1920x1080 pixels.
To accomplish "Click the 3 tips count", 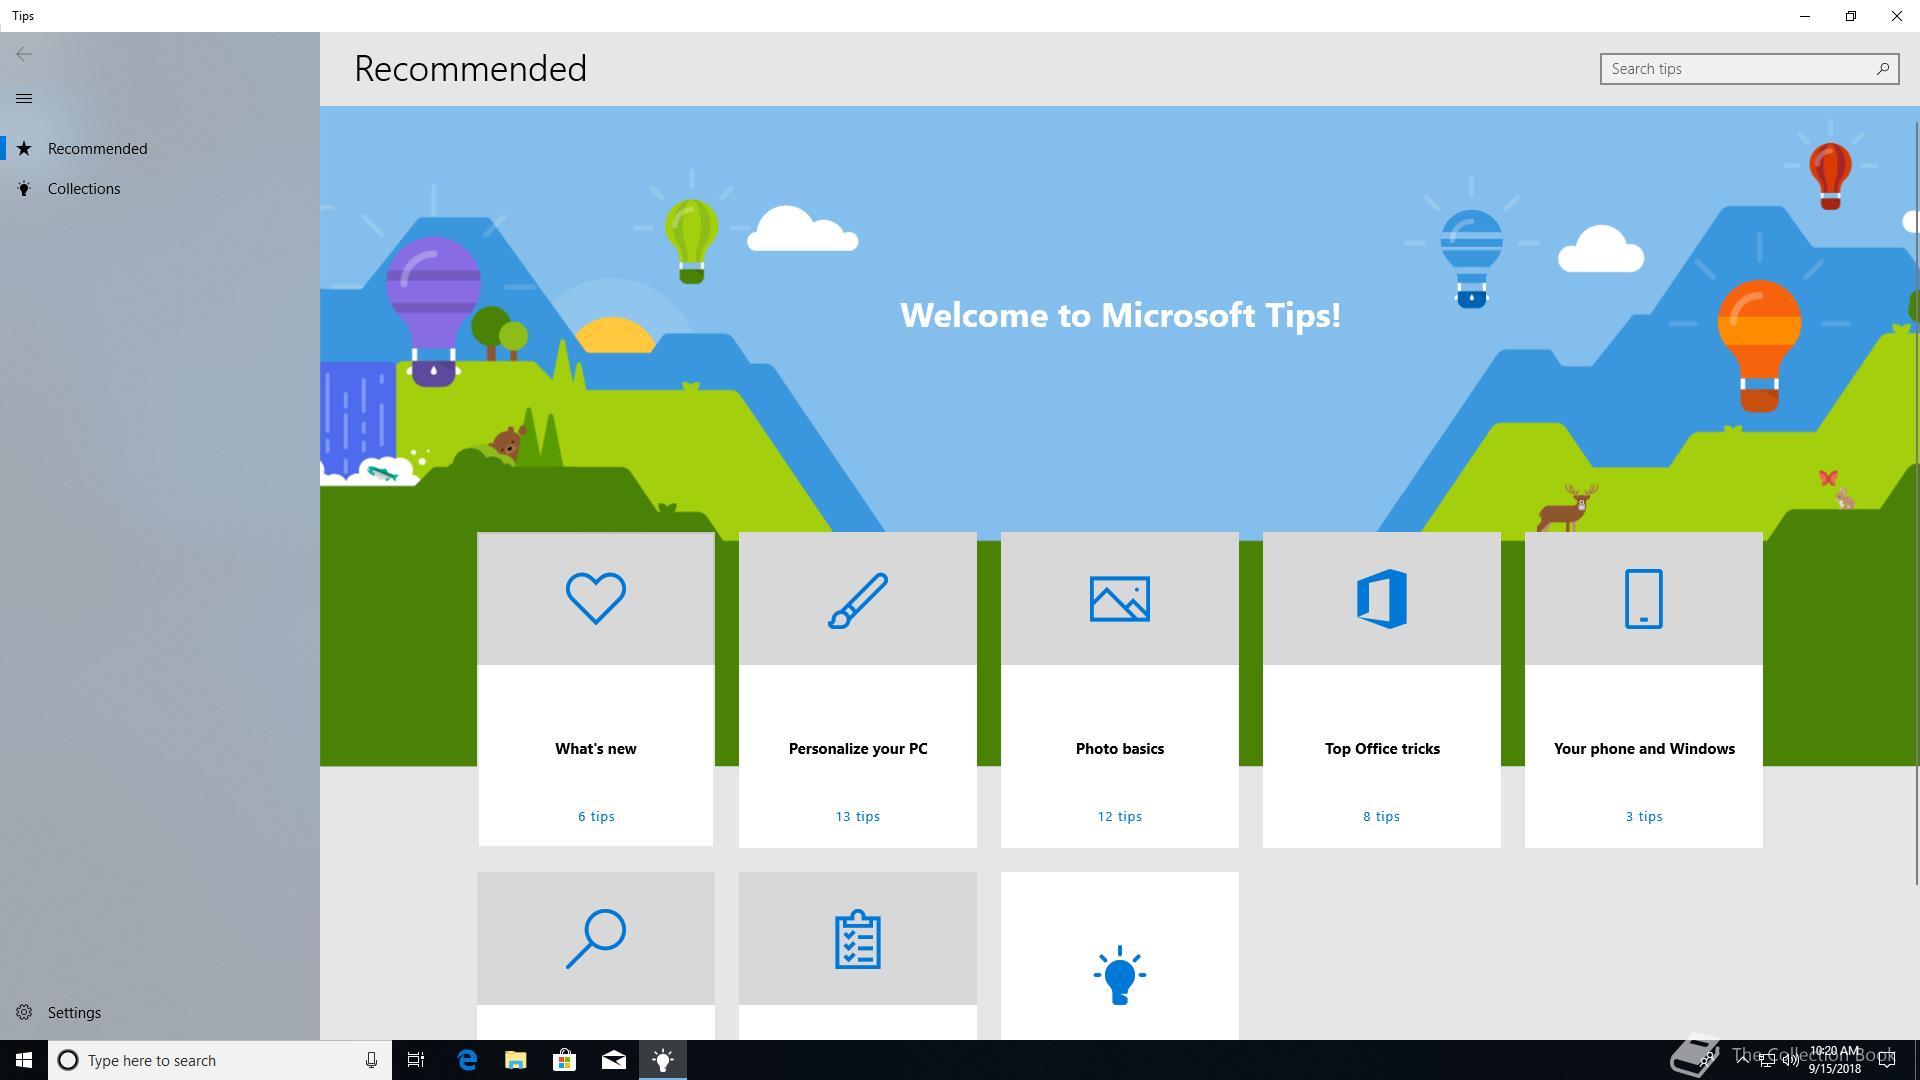I will [x=1644, y=816].
